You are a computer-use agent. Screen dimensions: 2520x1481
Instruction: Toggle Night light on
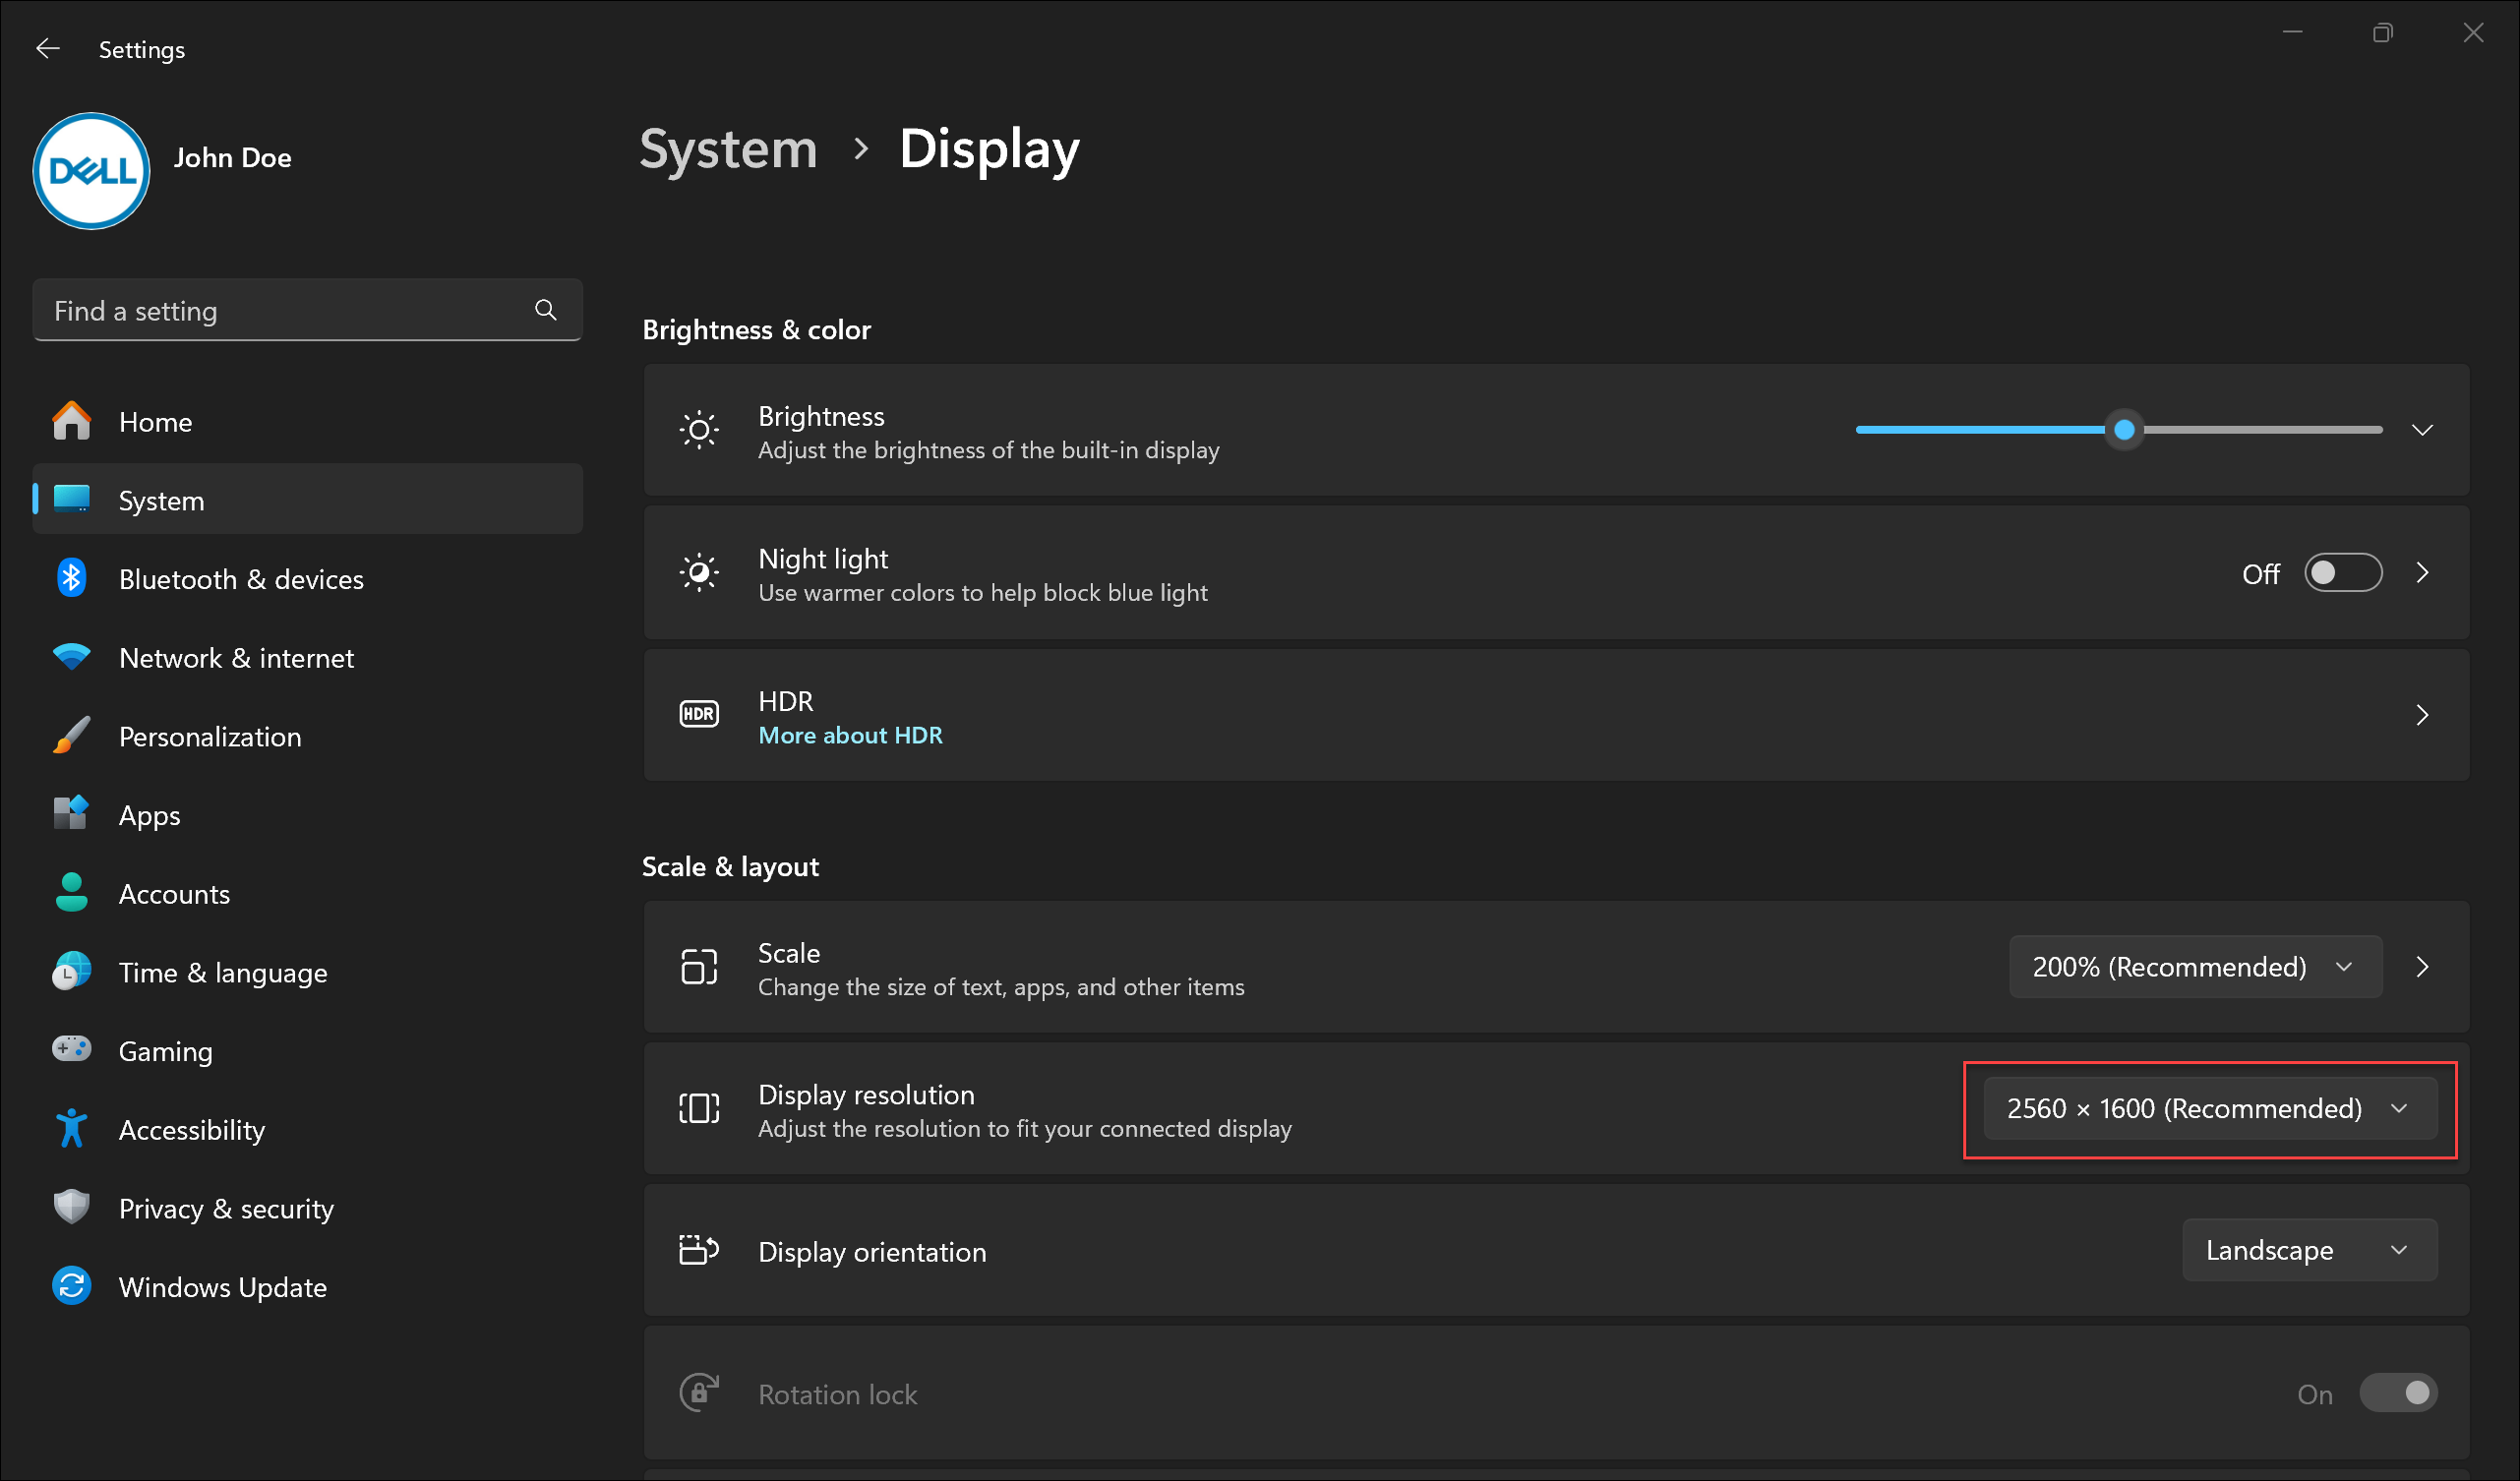coord(2346,573)
